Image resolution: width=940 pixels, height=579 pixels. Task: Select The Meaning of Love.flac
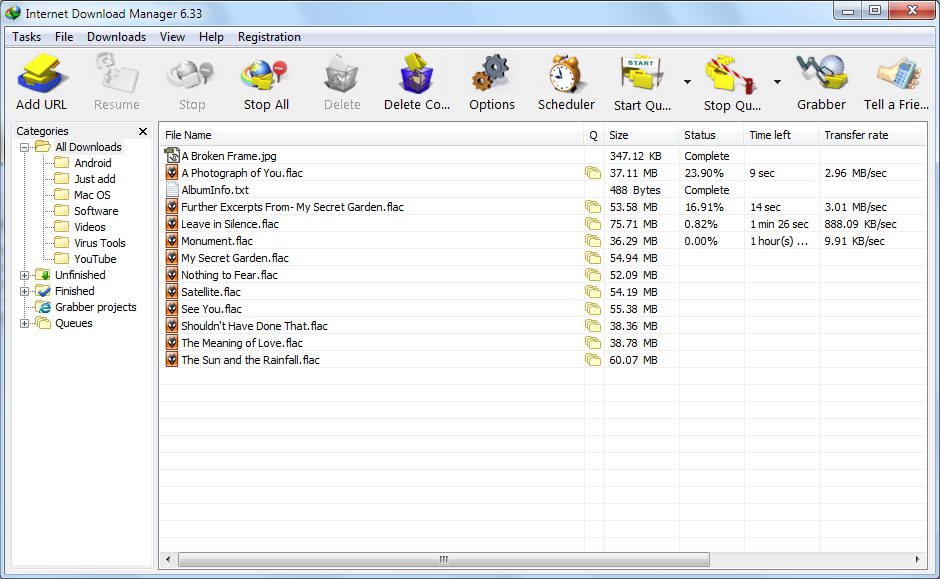coord(242,343)
